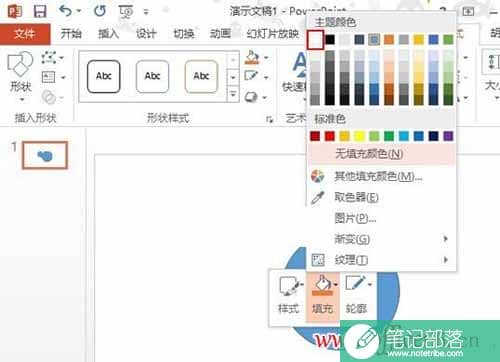Image resolution: width=500 pixels, height=362 pixels.
Task: Expand the full shape styles gallery
Action: [233, 94]
